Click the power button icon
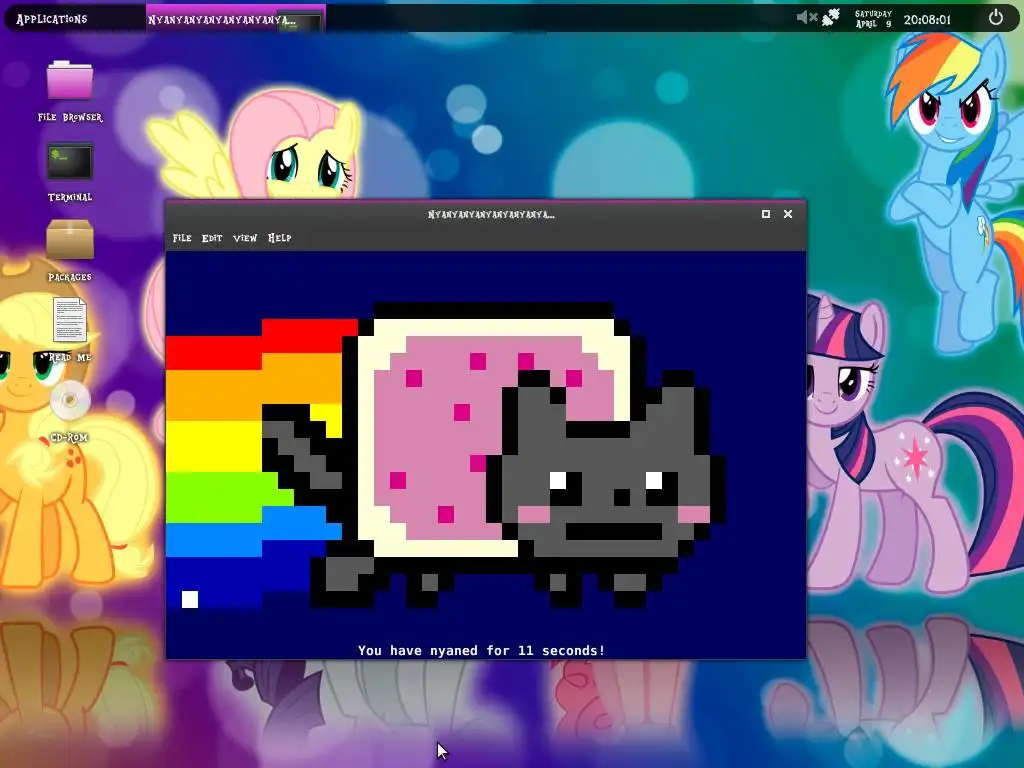Image resolution: width=1024 pixels, height=768 pixels. point(995,18)
